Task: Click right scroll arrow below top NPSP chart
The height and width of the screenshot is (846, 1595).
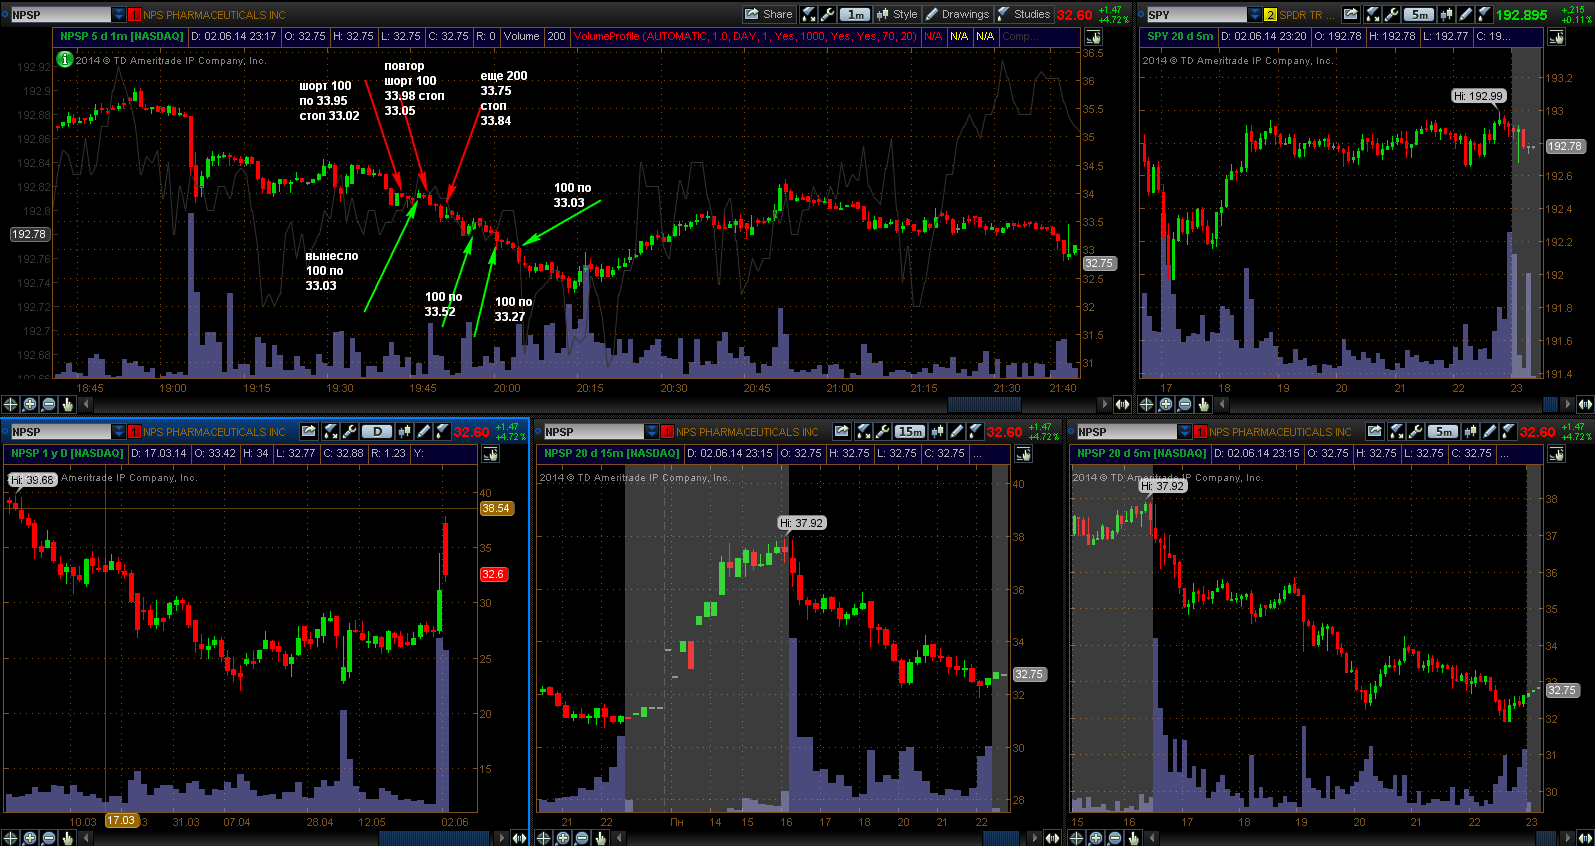Action: [x=1104, y=404]
